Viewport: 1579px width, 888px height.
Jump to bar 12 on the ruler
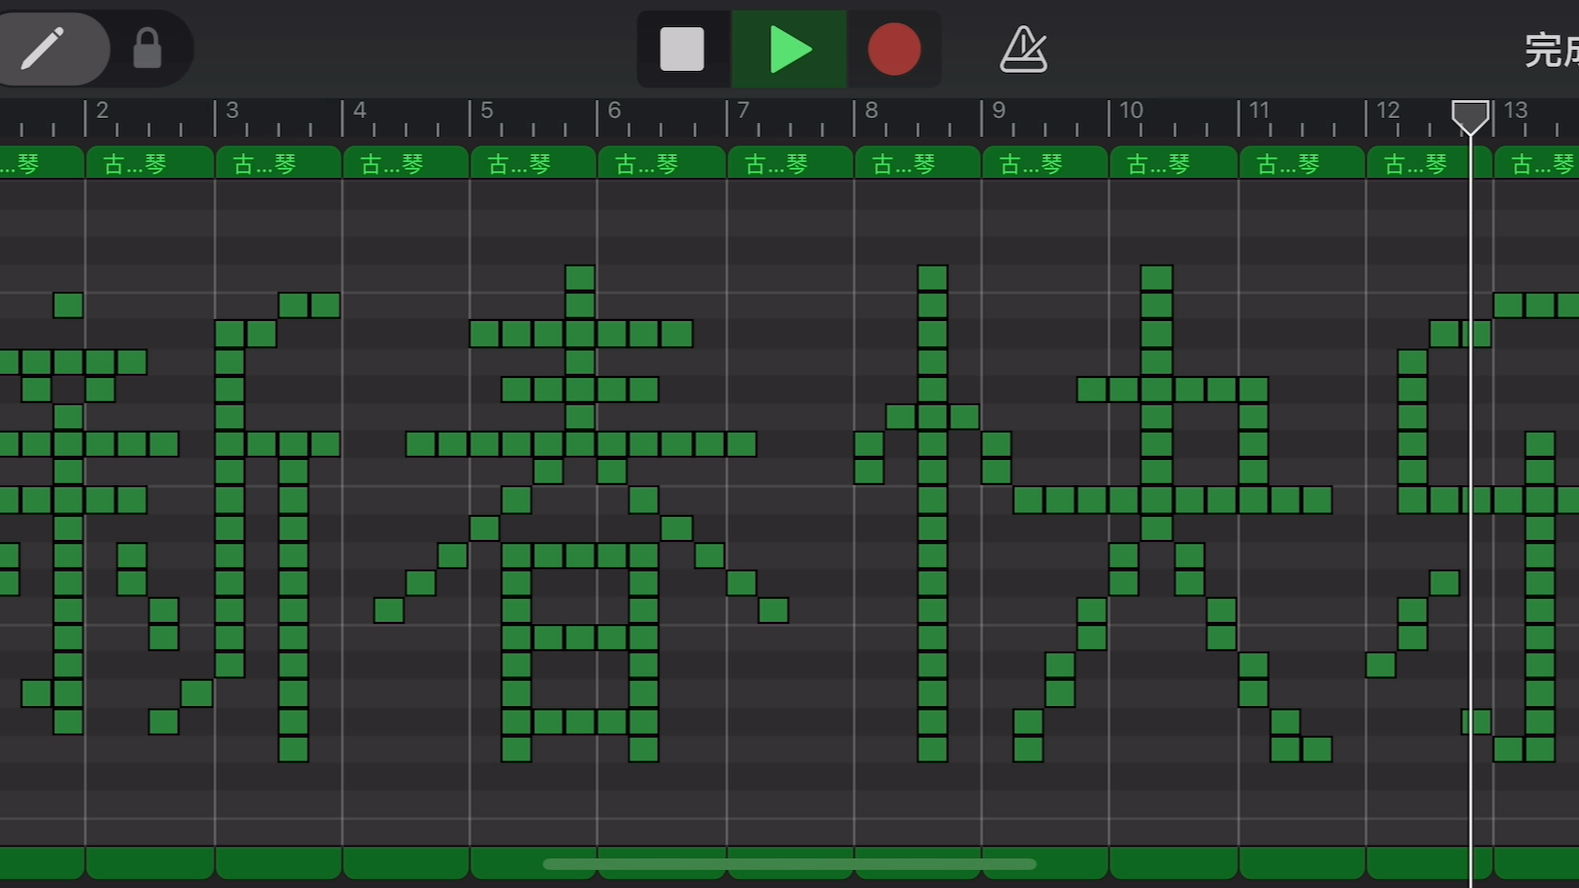(1388, 110)
